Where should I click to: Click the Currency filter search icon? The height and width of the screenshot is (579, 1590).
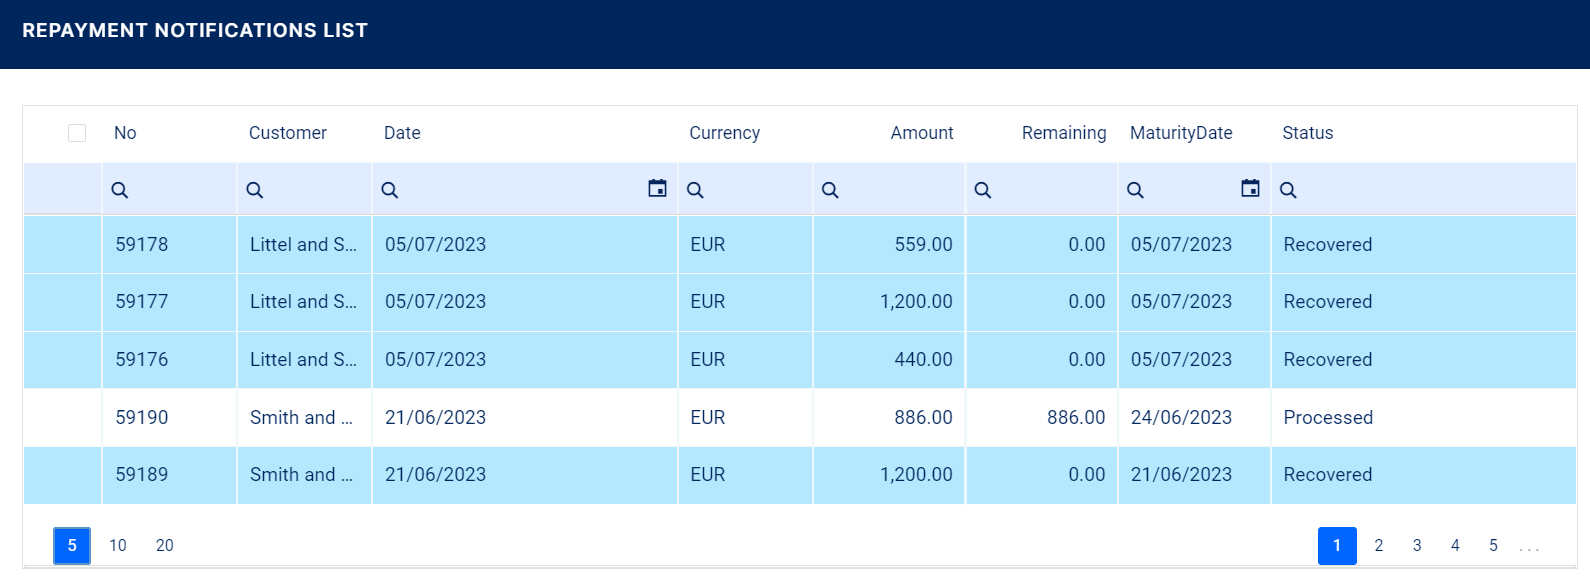coord(695,190)
